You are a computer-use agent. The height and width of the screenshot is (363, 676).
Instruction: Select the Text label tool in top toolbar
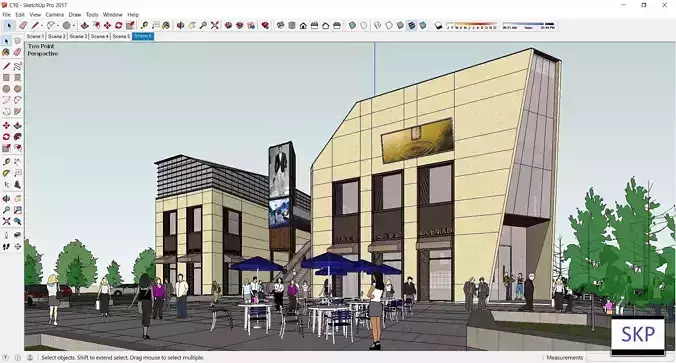[x=156, y=25]
